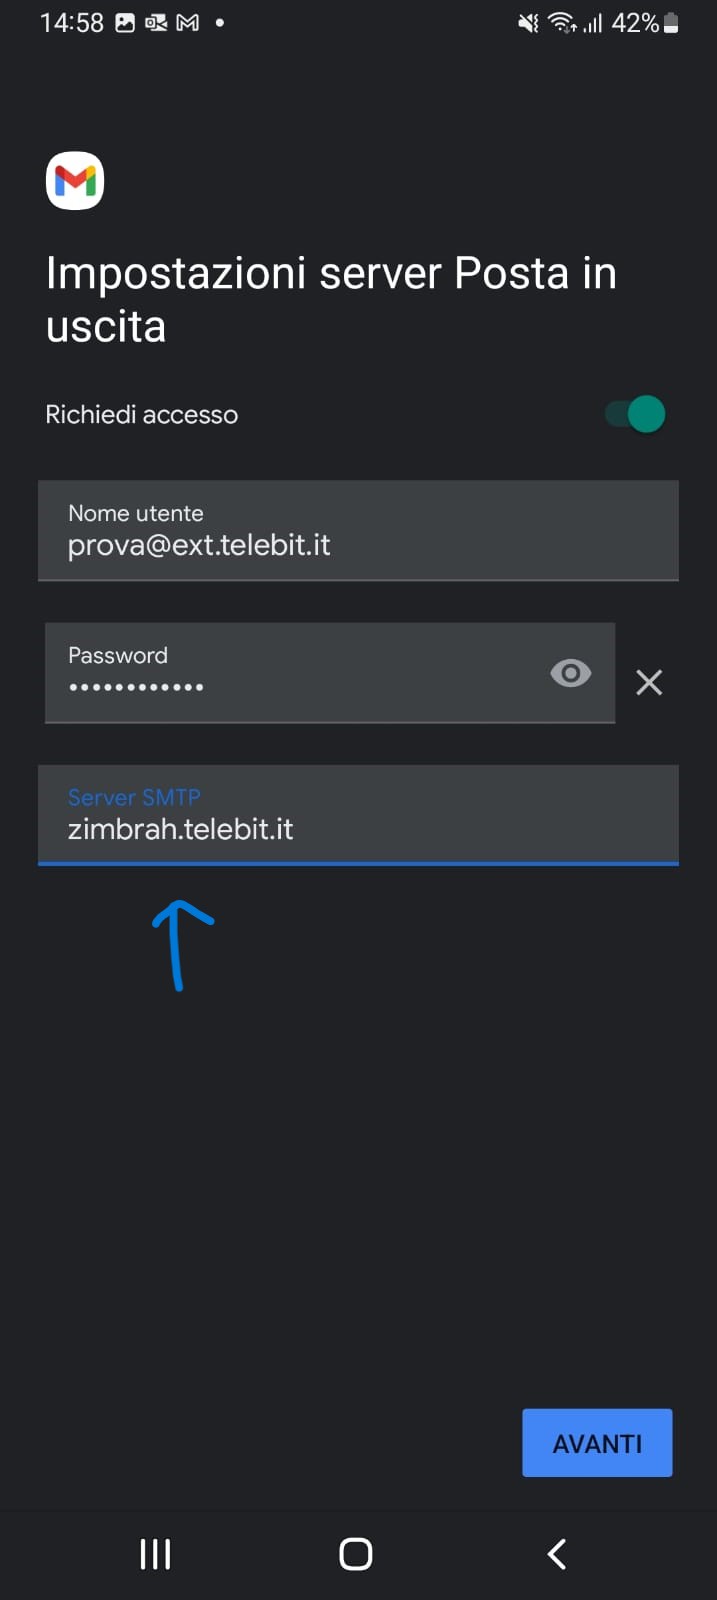Tap the 42% battery indicator
717x1600 pixels.
click(x=645, y=23)
